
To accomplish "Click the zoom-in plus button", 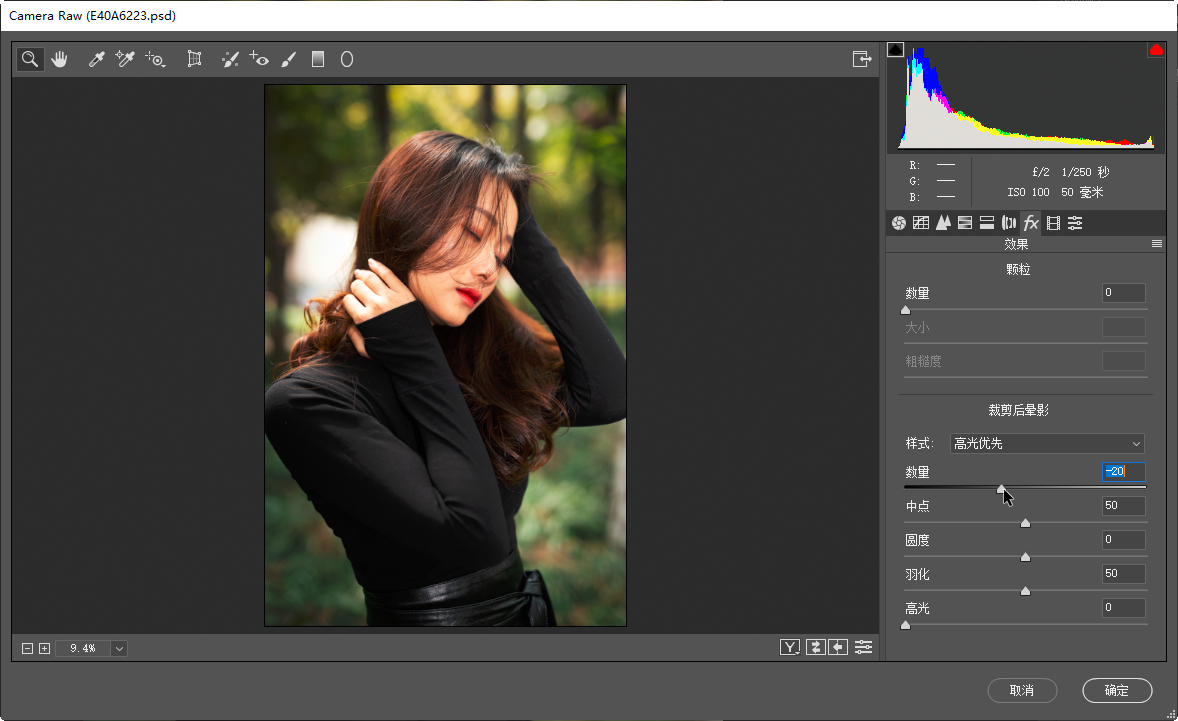I will (44, 649).
